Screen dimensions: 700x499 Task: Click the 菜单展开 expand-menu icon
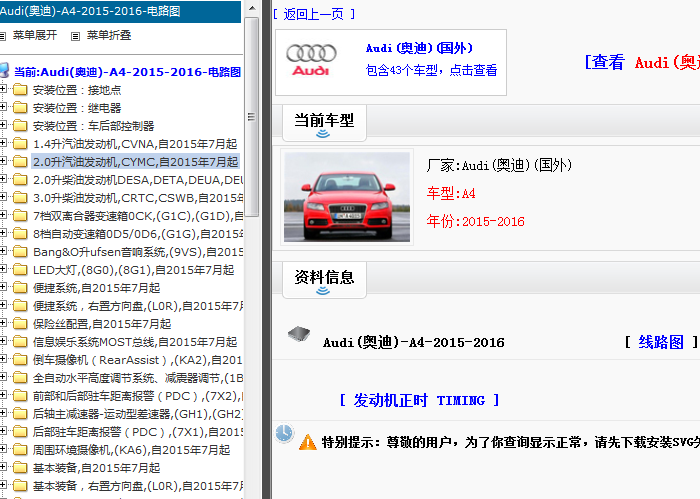3,36
